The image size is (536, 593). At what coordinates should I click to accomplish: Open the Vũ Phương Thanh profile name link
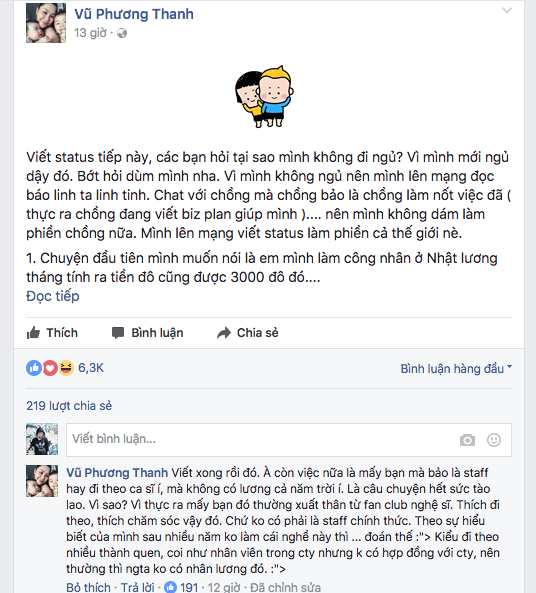134,14
